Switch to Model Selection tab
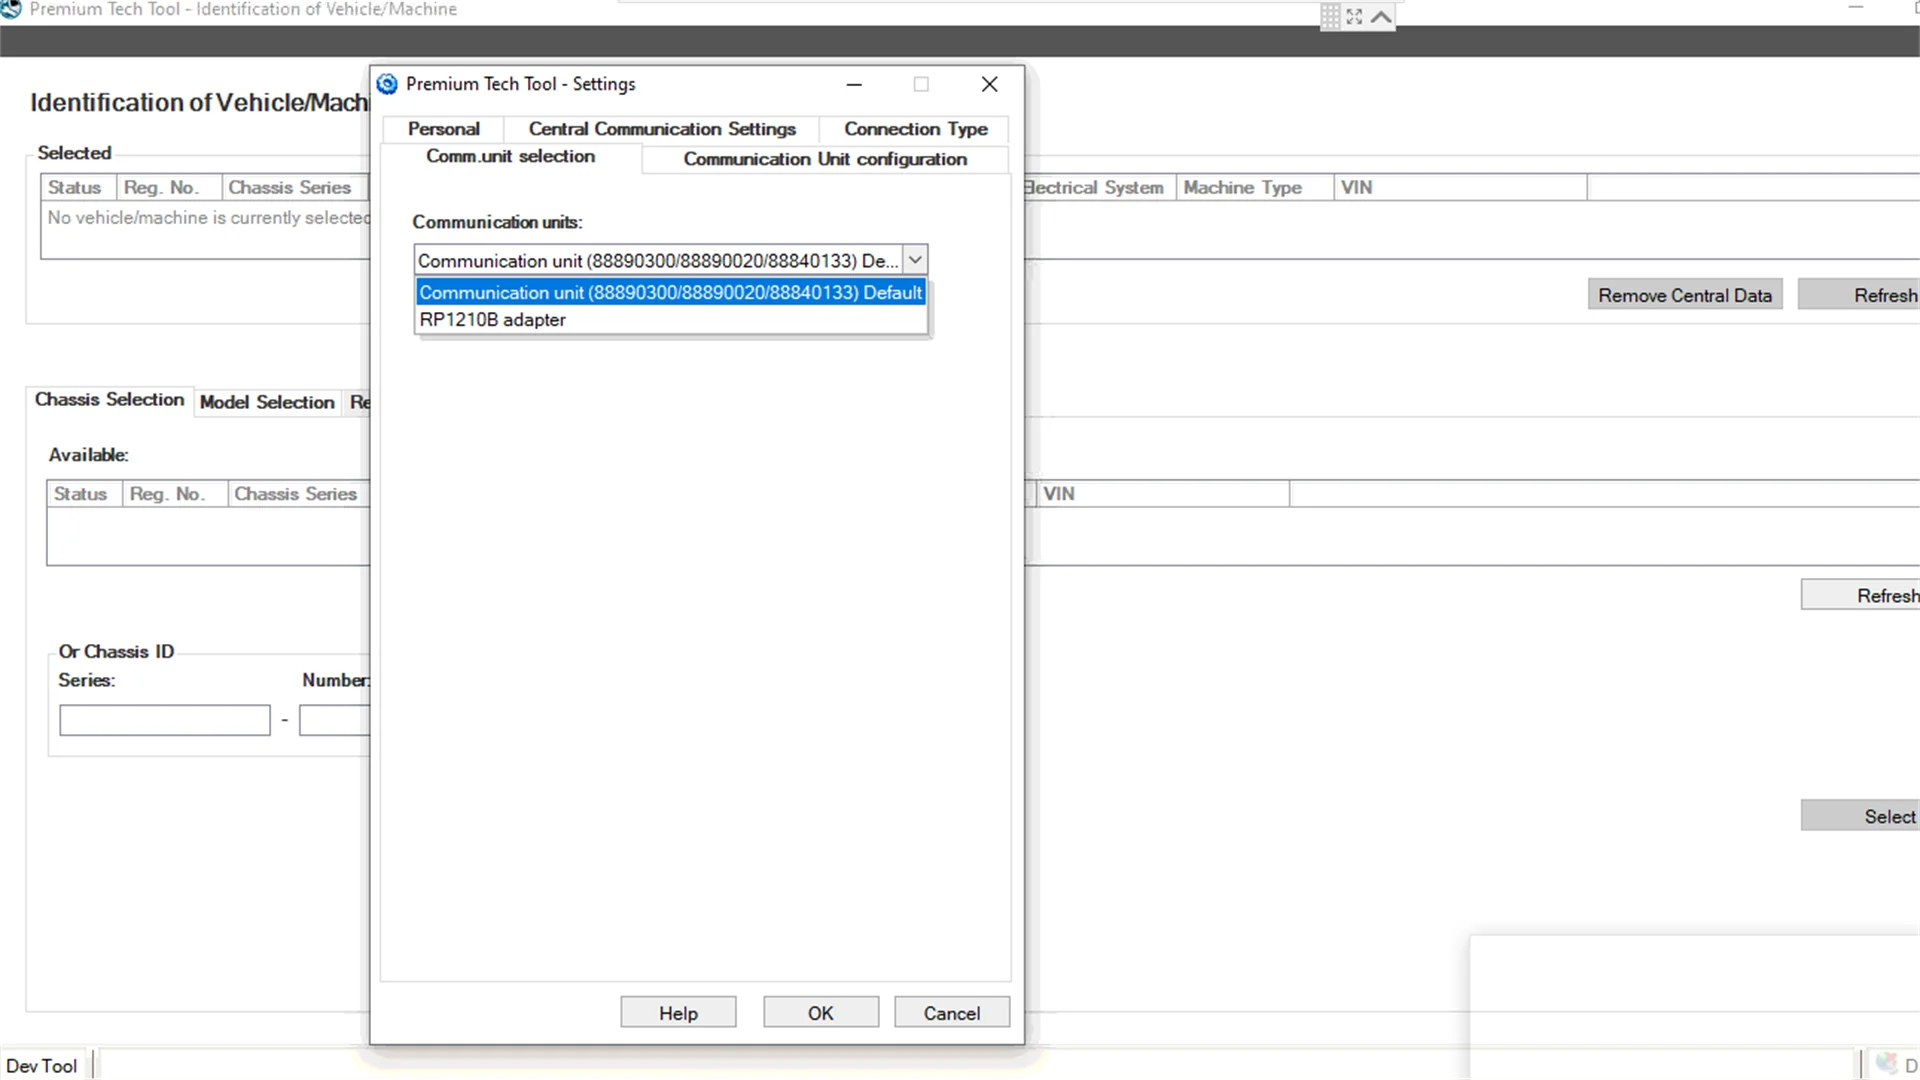 tap(267, 402)
